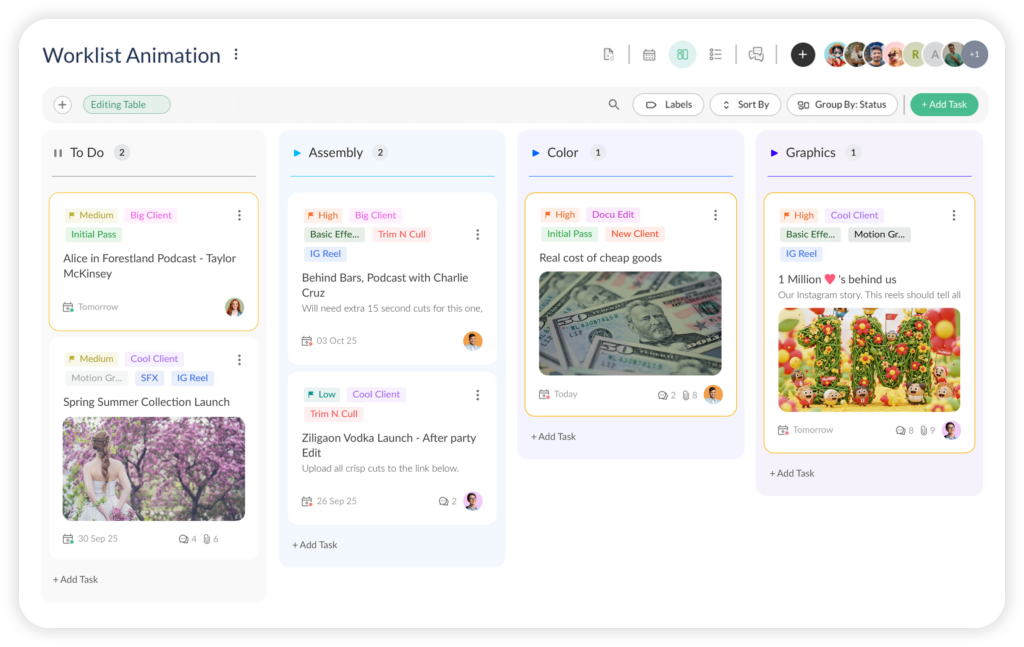Open Worklist Animation three-dot menu
The width and height of the screenshot is (1024, 647).
click(236, 55)
